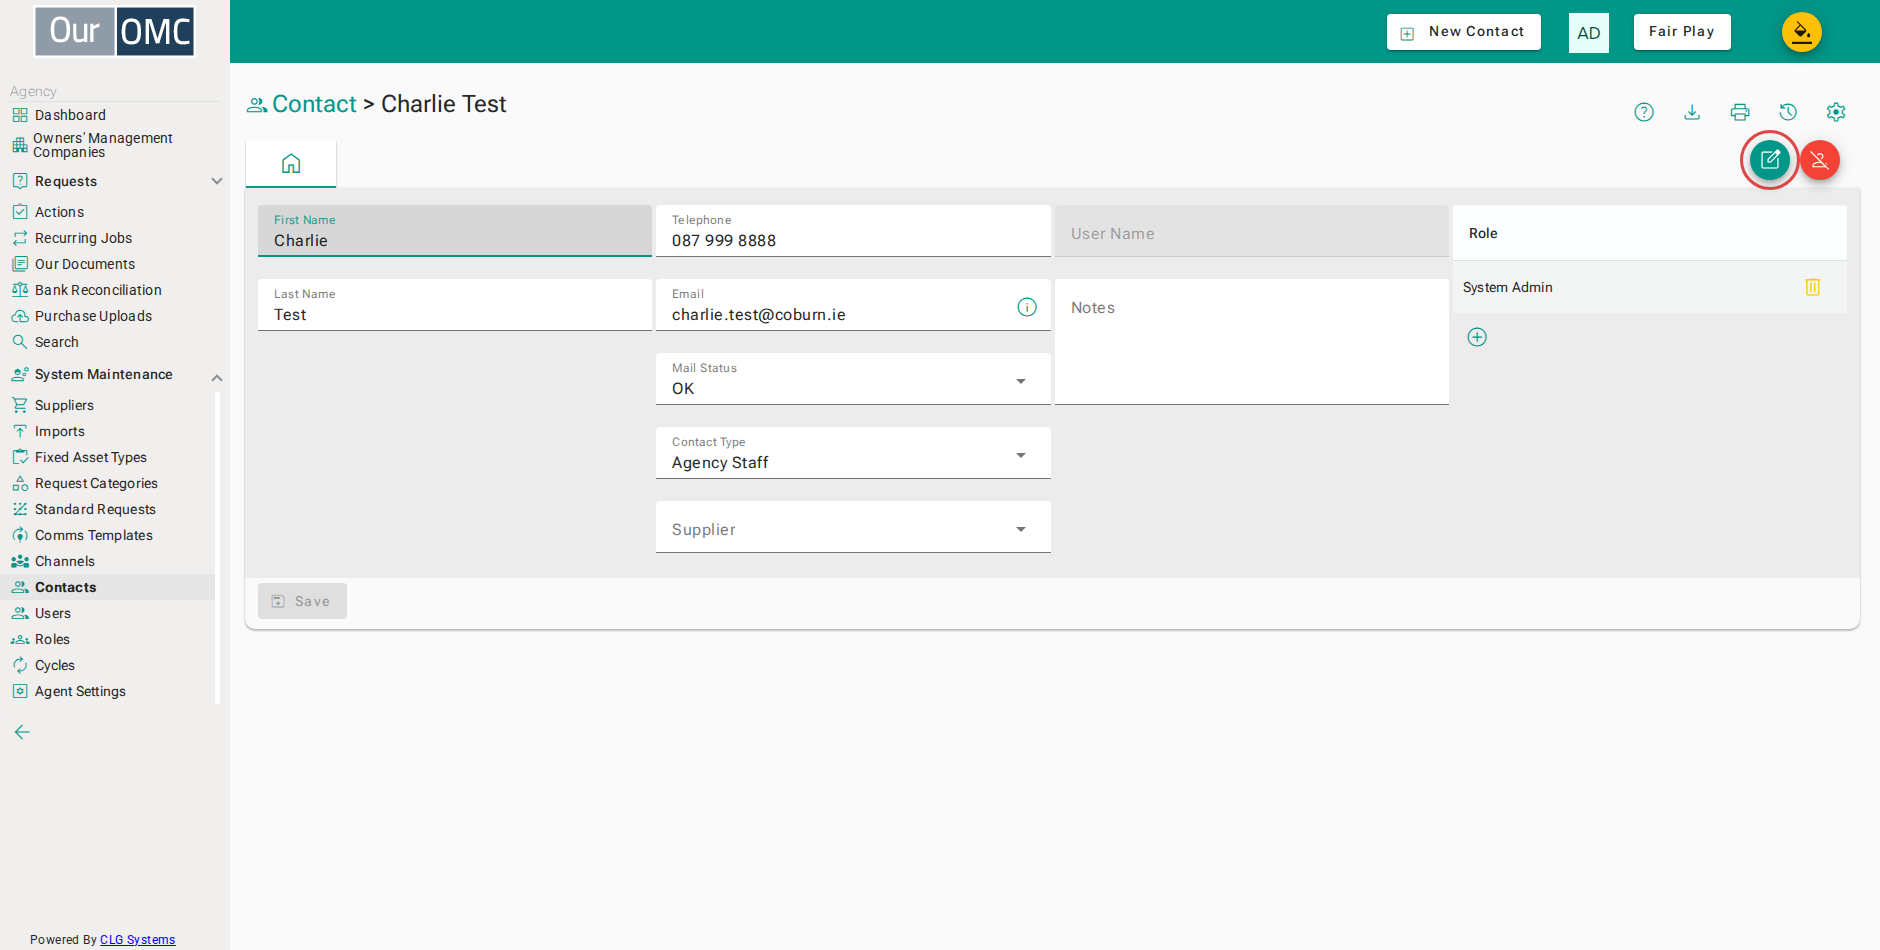Open the Contact Type dropdown
1880x950 pixels.
tap(853, 453)
